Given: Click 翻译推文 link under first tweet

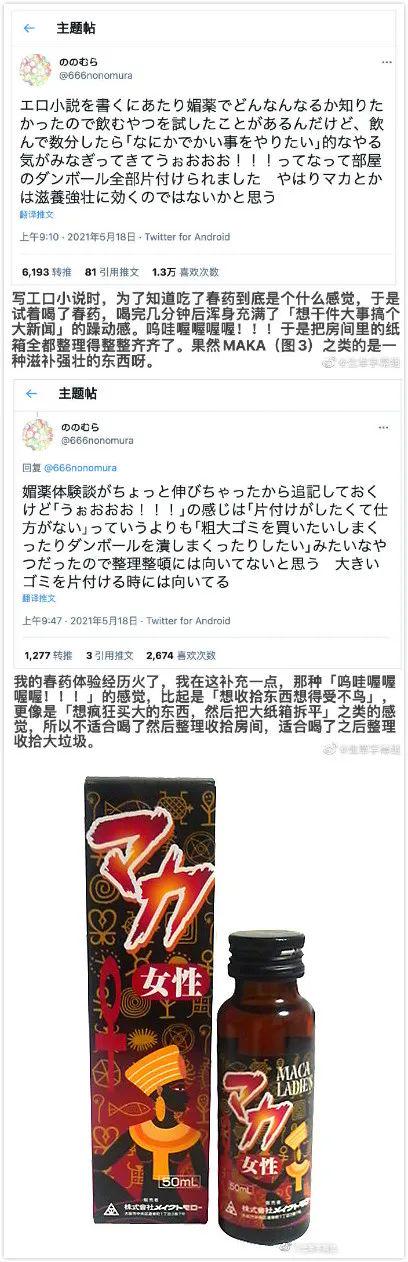Looking at the screenshot, I should point(37,214).
